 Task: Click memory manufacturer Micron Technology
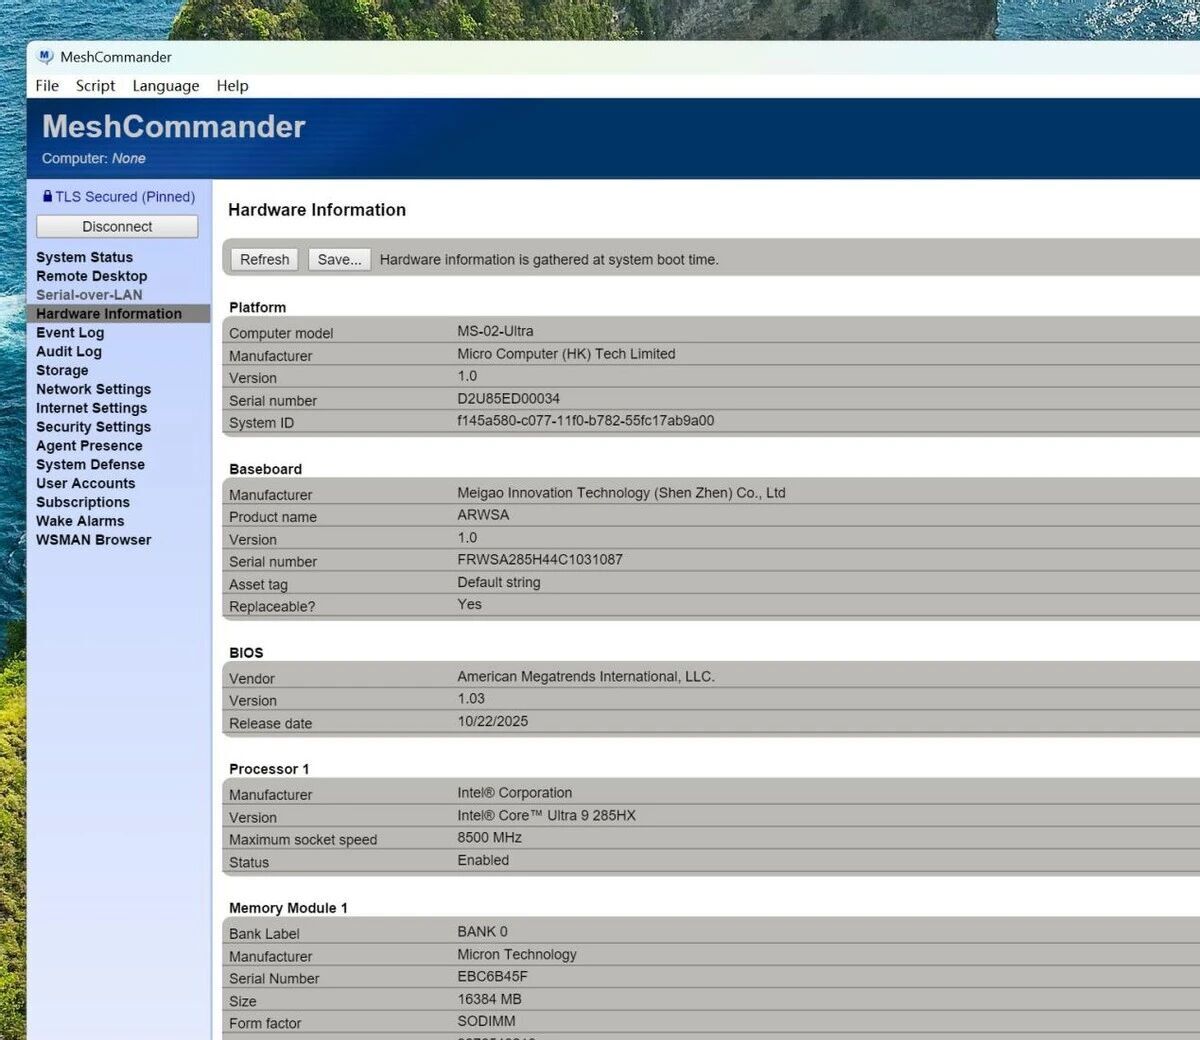click(517, 955)
